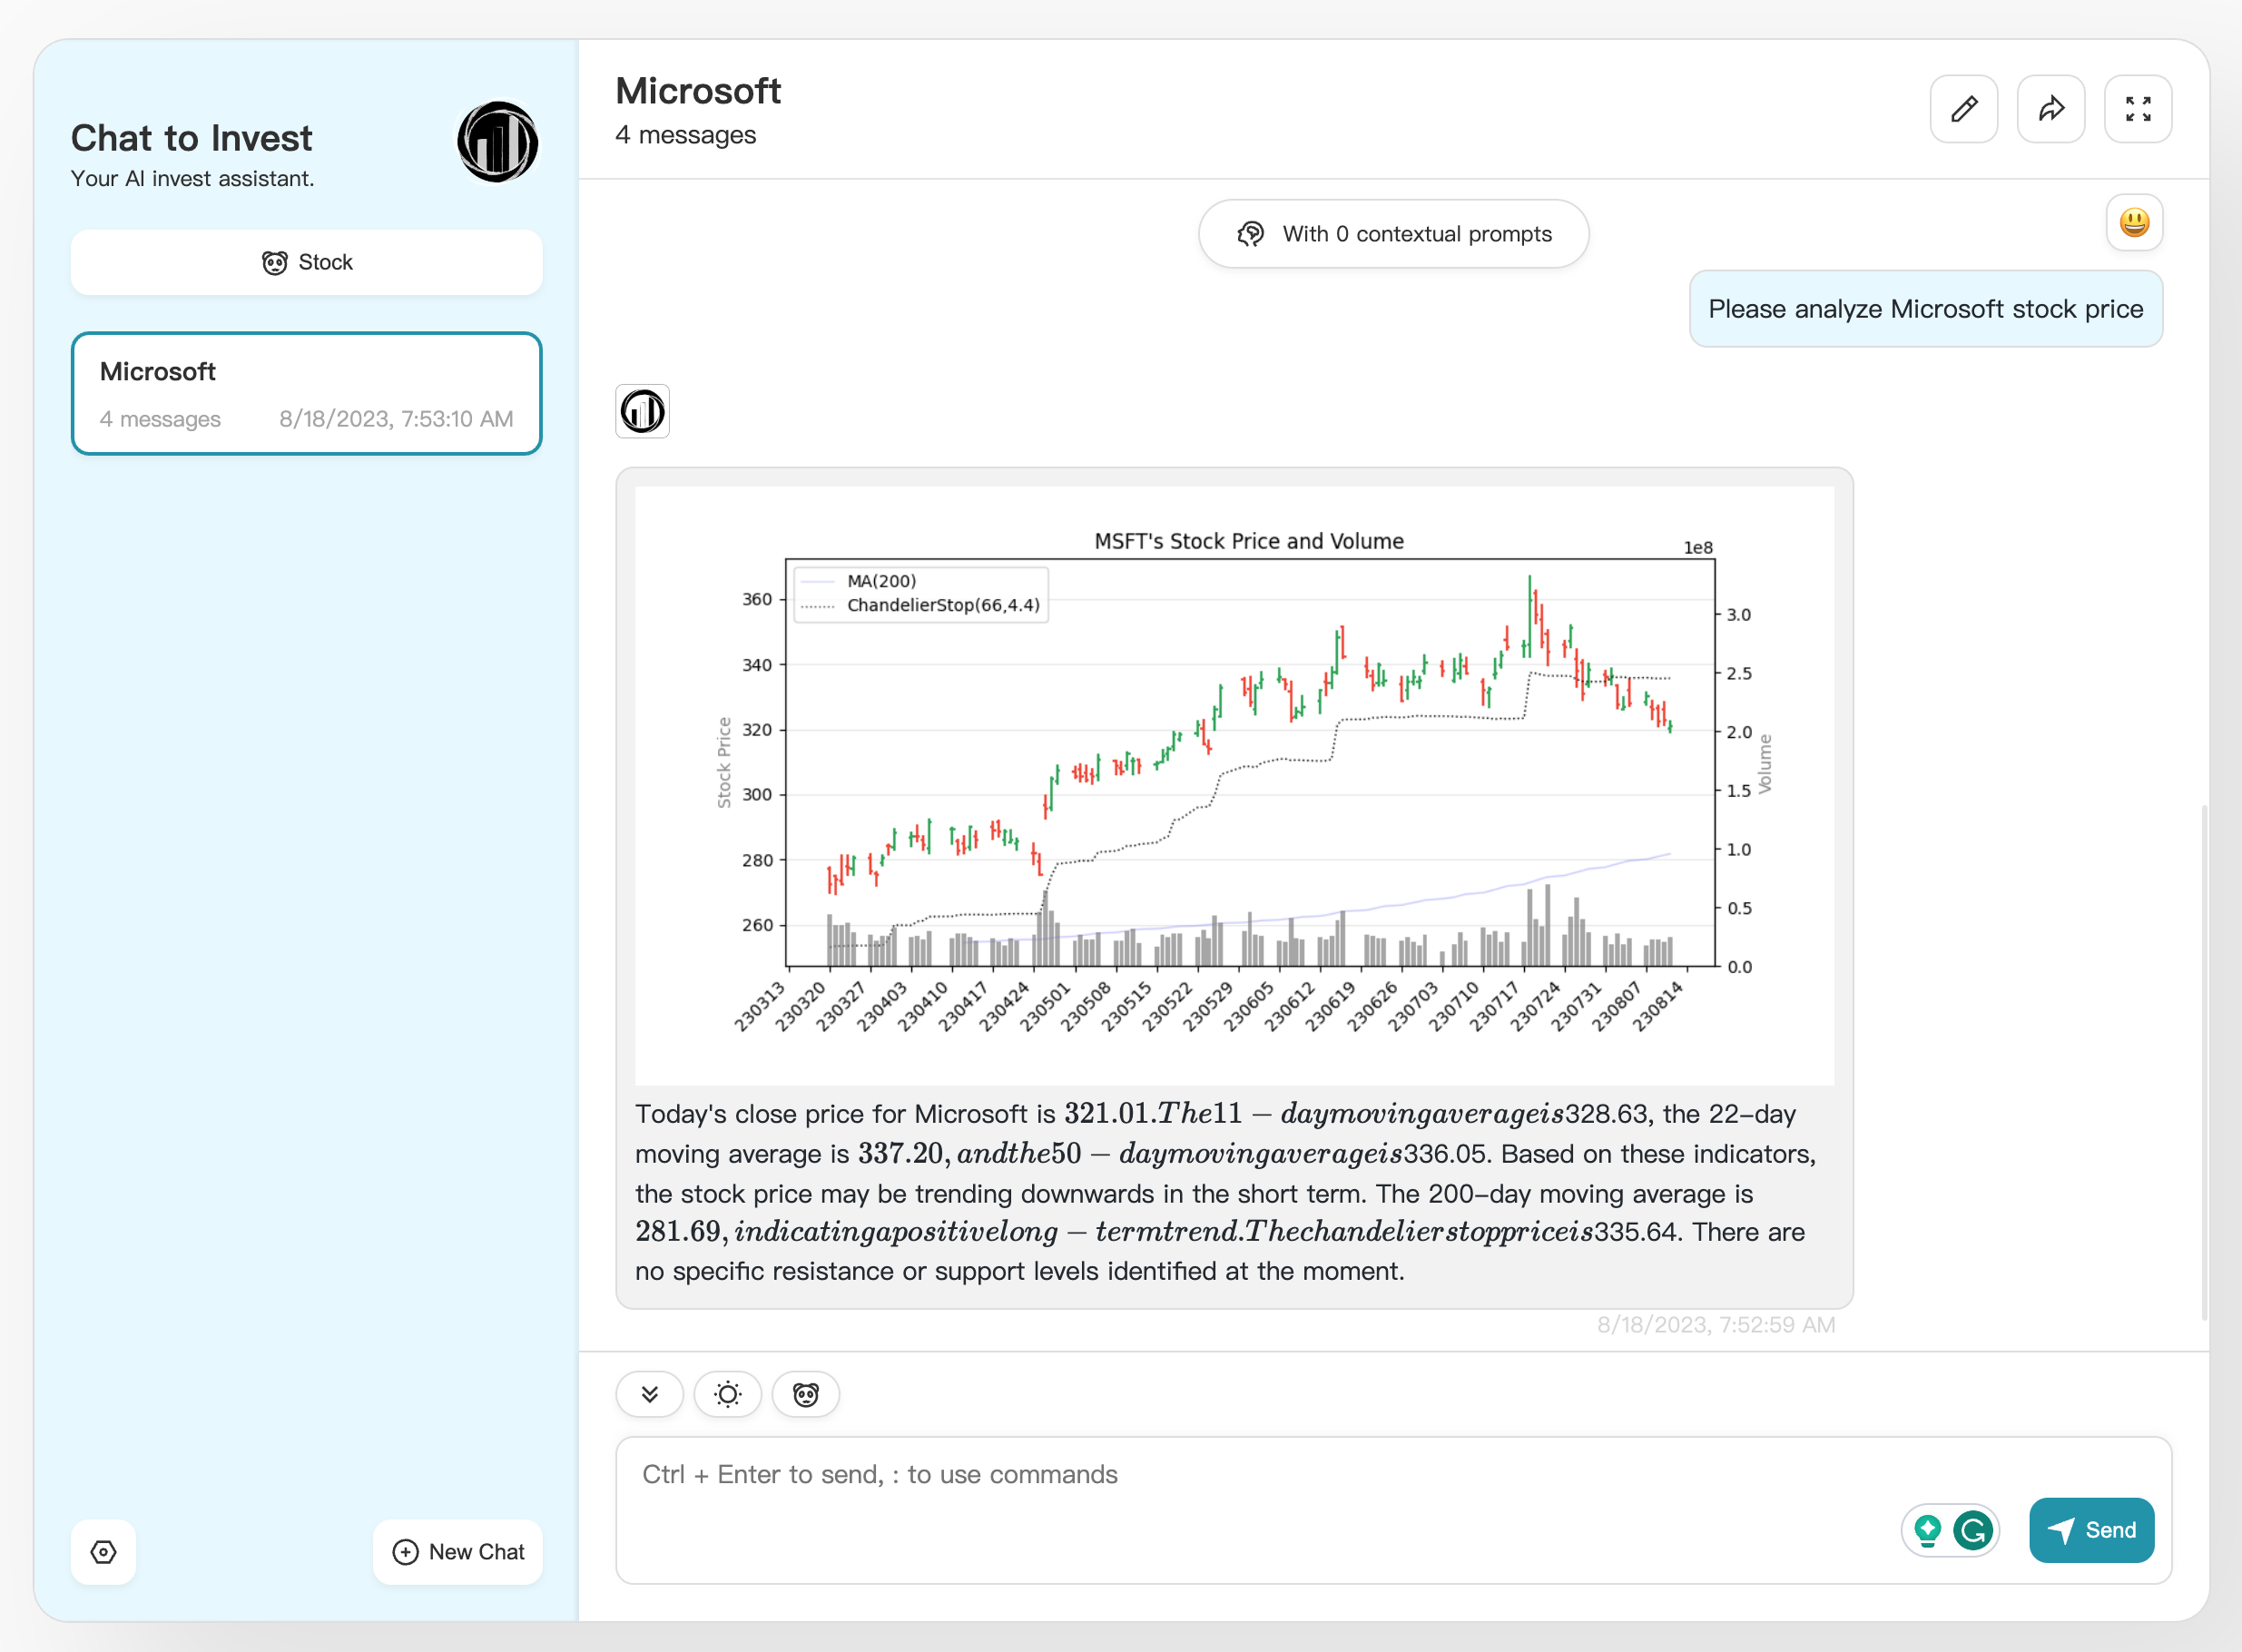2242x1652 pixels.
Task: Click the sidebar timestamp 8/18/2023, 7:53:10 AM
Action: tap(396, 419)
